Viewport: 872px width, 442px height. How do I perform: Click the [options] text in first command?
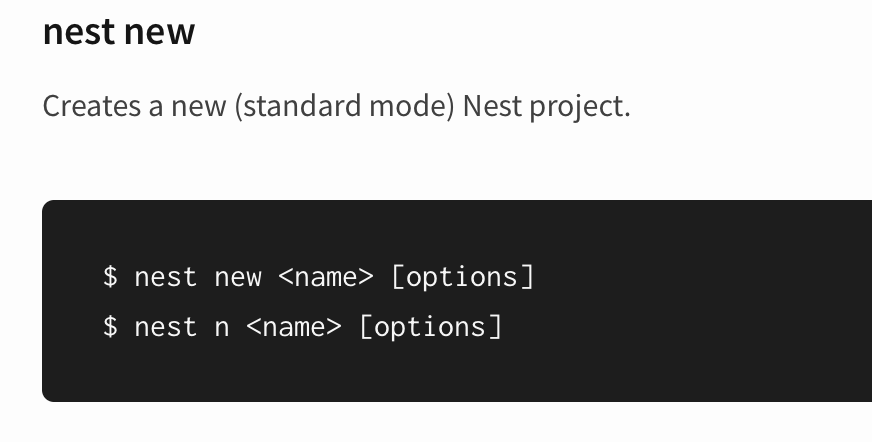click(463, 277)
